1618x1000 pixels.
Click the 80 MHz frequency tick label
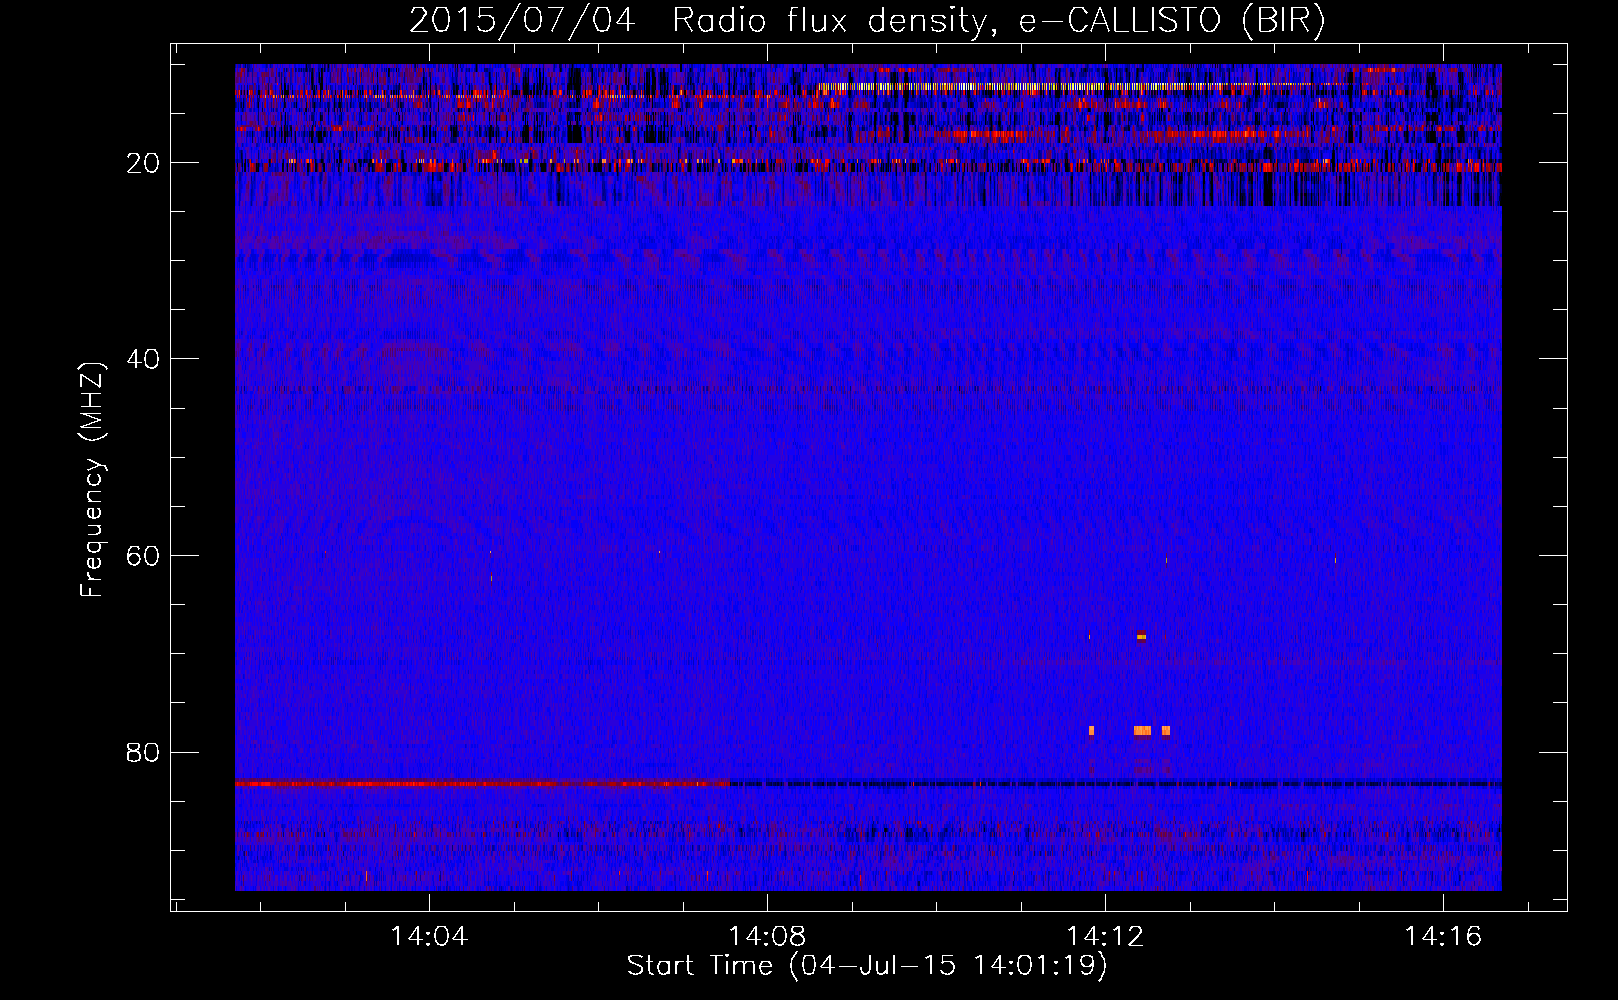(x=144, y=752)
